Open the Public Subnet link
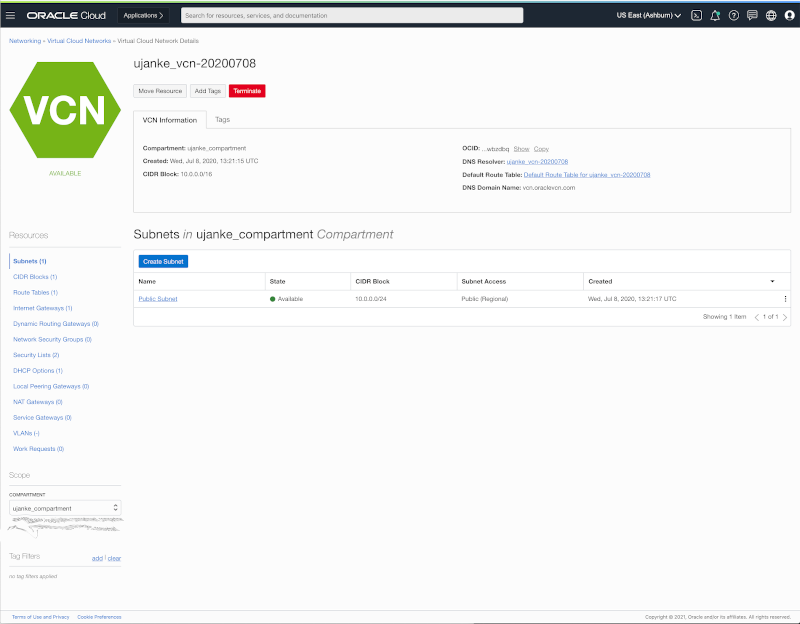This screenshot has height=624, width=800. coord(157,298)
